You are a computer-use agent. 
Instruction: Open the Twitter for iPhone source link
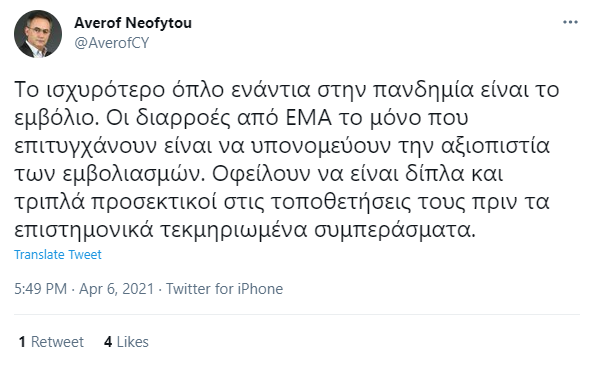point(225,289)
